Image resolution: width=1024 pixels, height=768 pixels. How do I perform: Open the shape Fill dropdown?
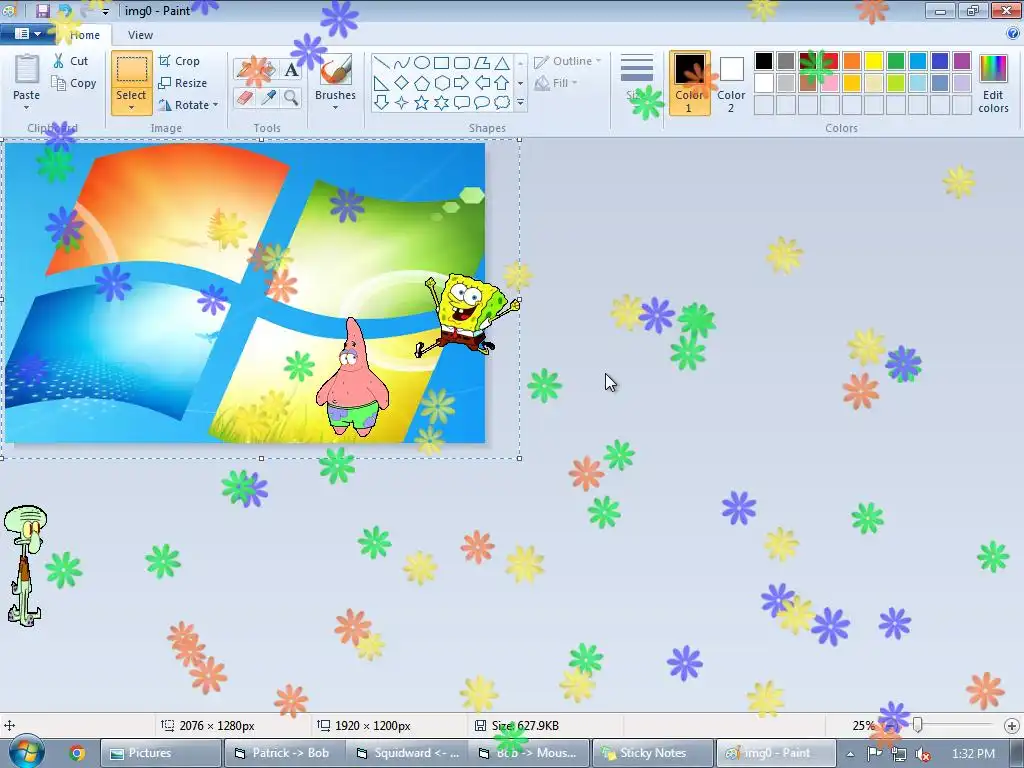tap(556, 83)
